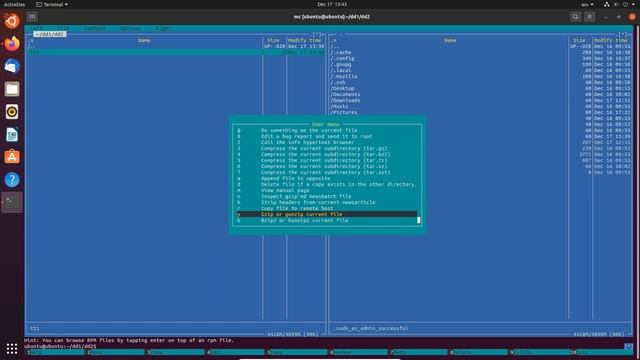Select the Terminal icon in the dock

coord(12,202)
